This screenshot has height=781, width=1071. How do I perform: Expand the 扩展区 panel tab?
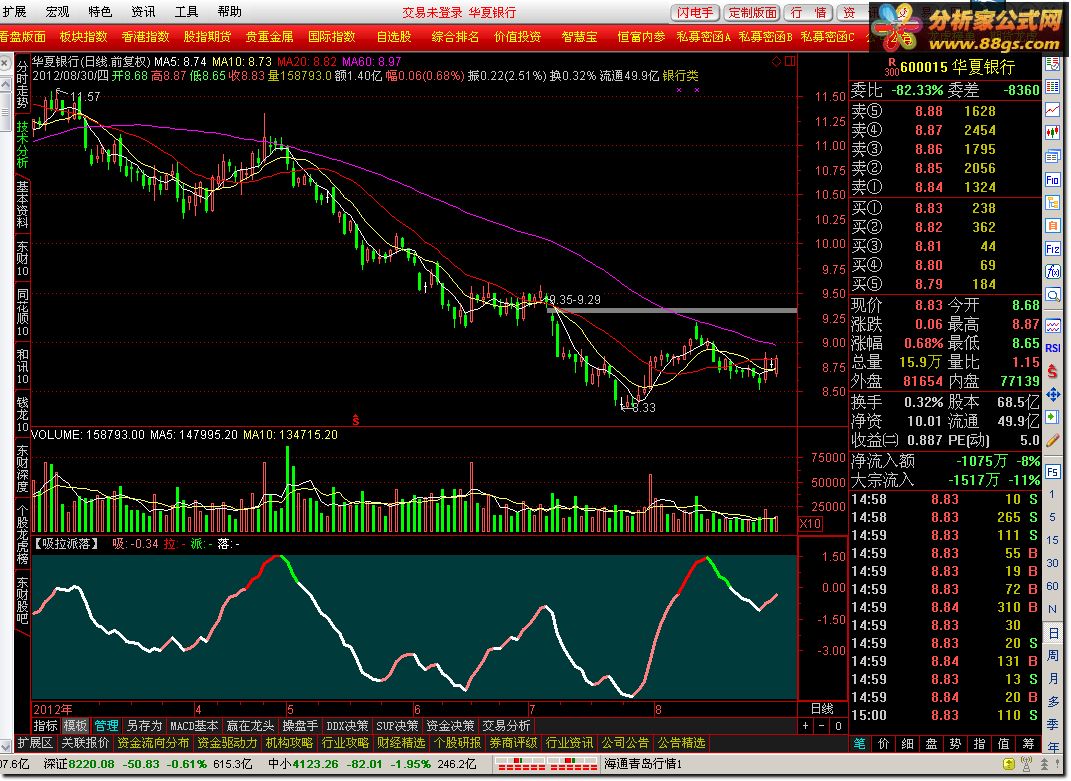pos(35,743)
